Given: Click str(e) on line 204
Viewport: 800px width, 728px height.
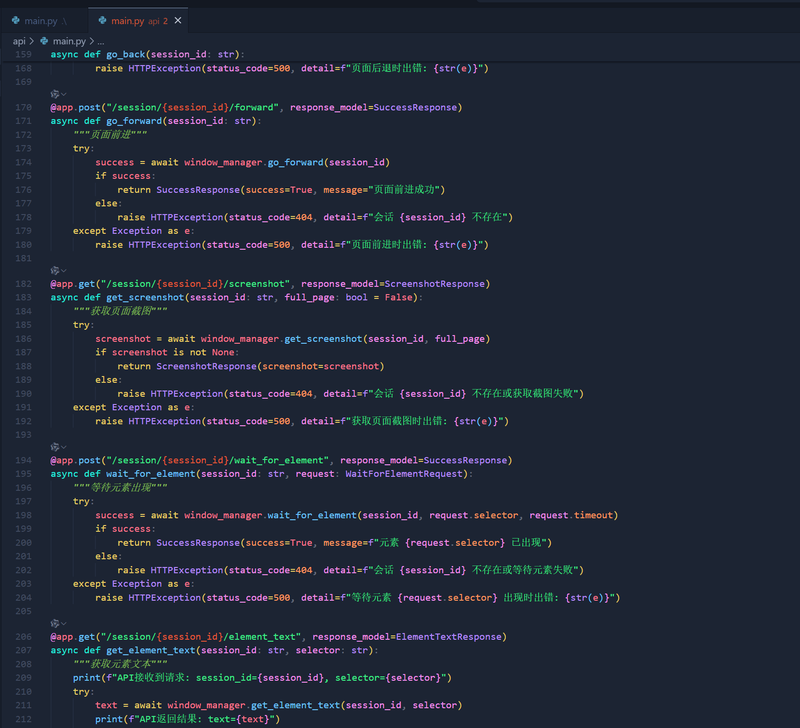Looking at the screenshot, I should point(586,598).
